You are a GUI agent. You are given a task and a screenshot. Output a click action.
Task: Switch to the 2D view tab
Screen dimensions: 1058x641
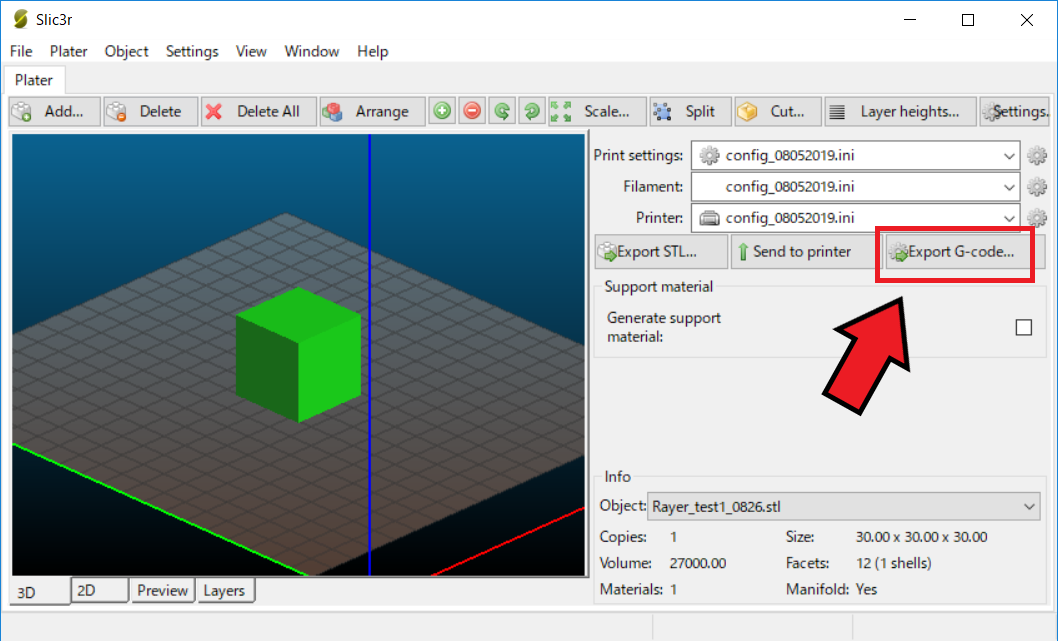pos(99,590)
